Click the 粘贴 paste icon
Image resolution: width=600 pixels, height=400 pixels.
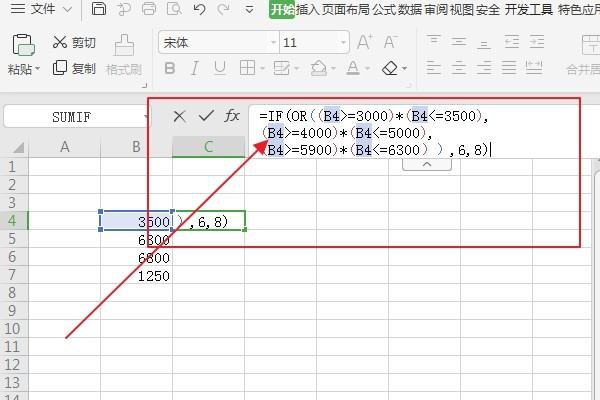[23, 45]
